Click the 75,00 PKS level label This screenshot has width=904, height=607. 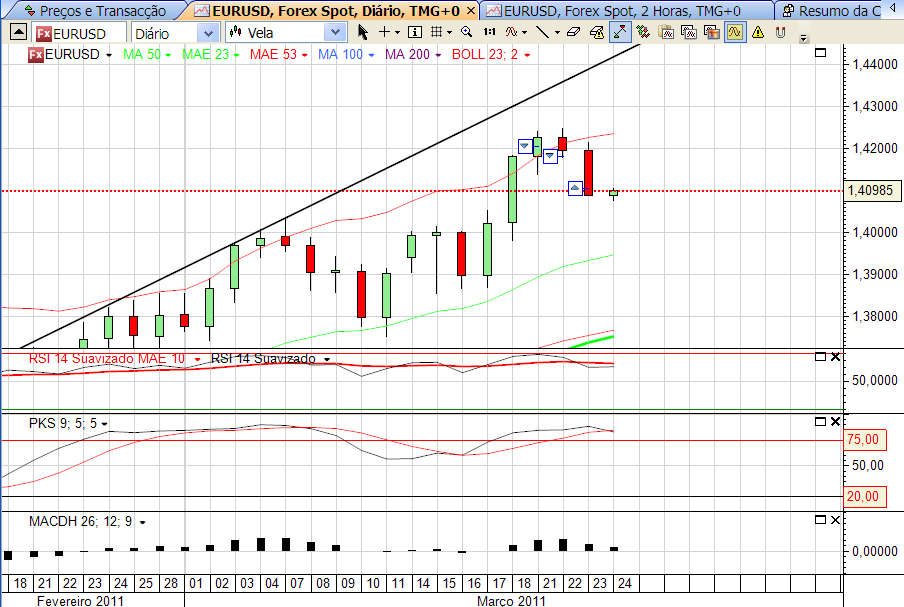[864, 440]
